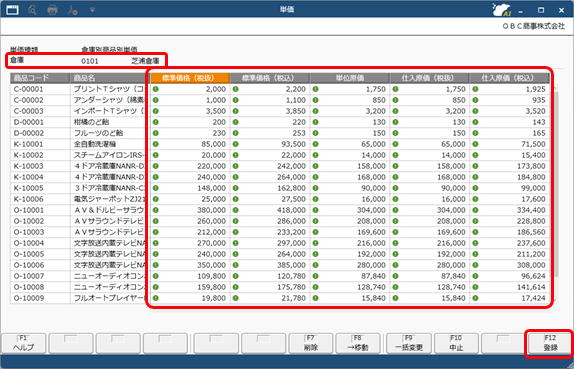
Task: Click green icon before 297,000 in row O-10004
Action: click(x=235, y=243)
